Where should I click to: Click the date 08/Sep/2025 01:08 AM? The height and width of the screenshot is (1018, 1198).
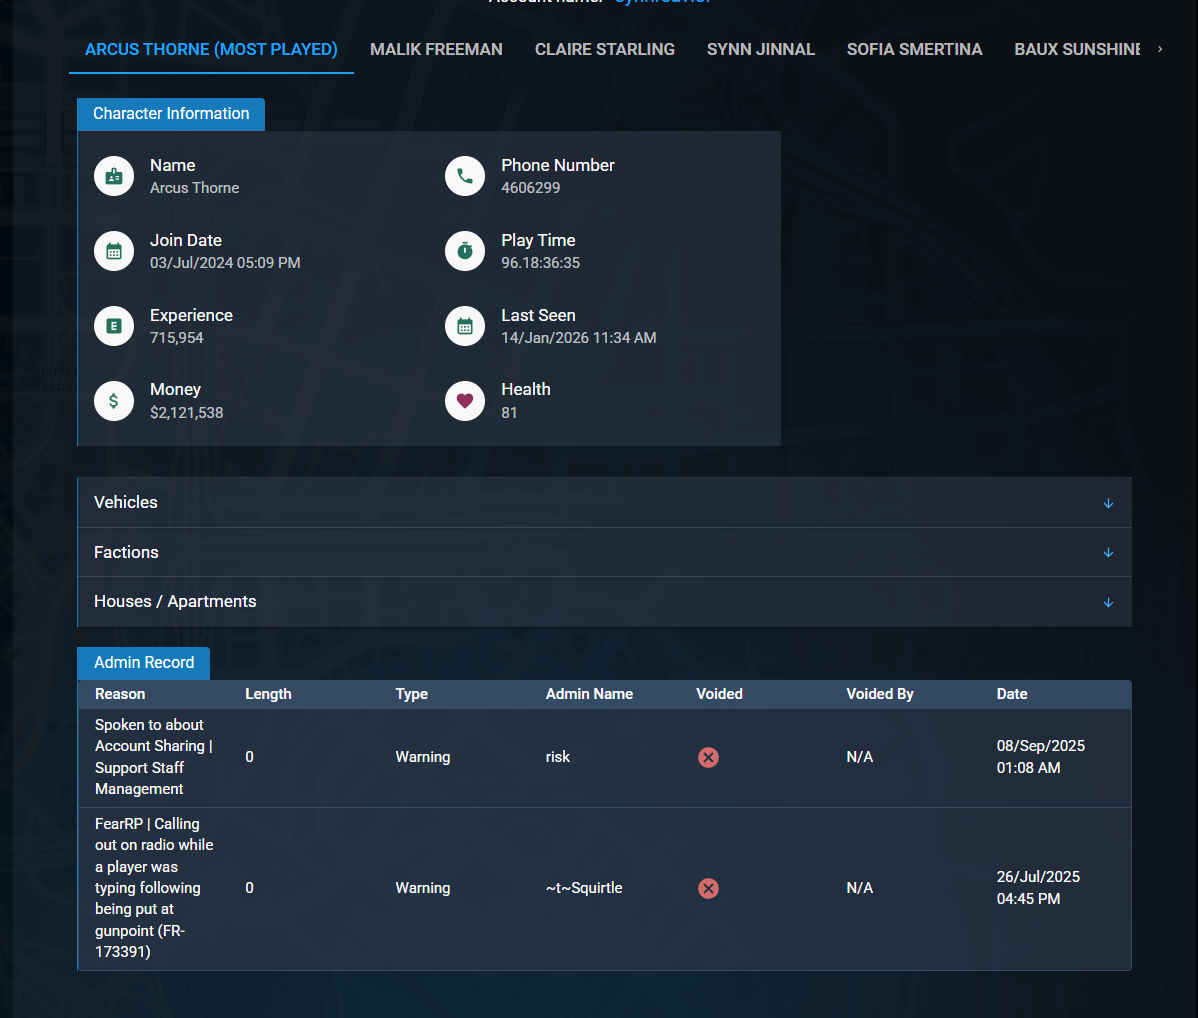point(1041,757)
